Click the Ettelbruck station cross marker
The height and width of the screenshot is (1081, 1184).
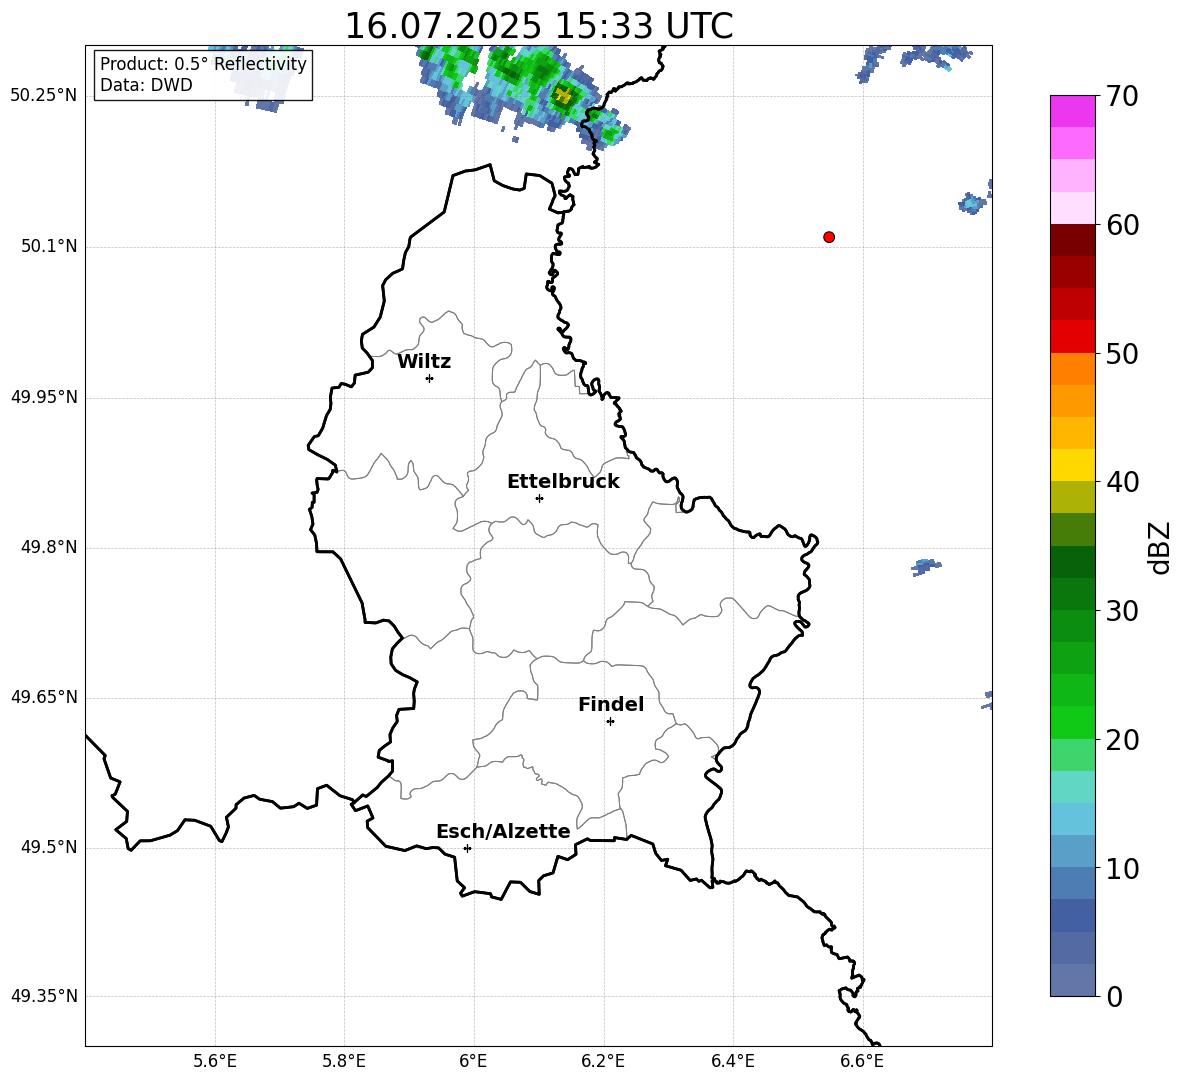click(x=539, y=498)
